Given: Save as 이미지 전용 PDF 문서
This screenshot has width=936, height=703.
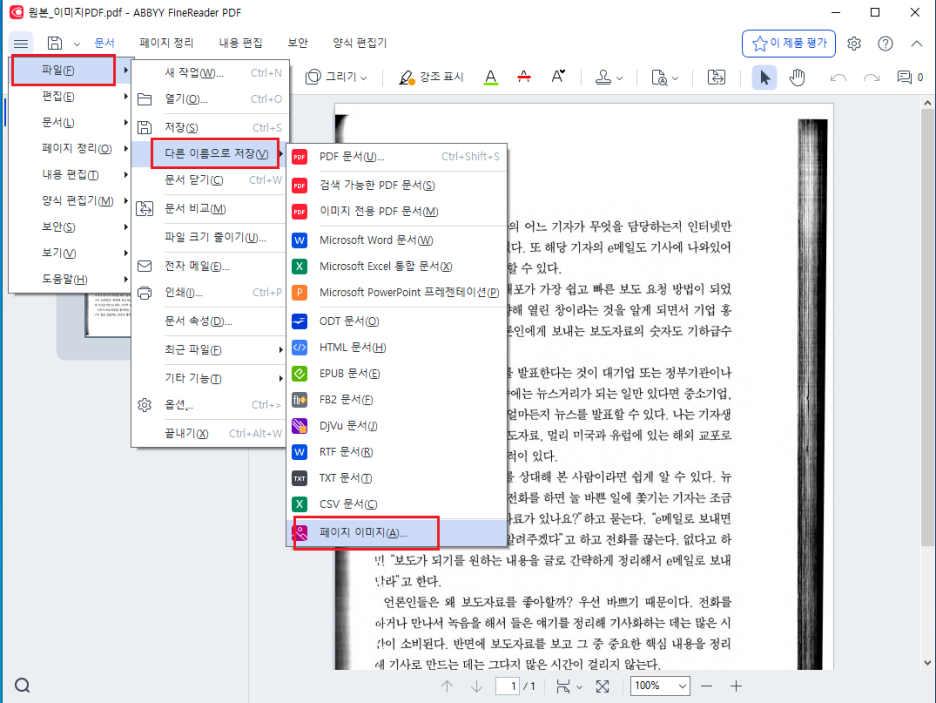Looking at the screenshot, I should pyautogui.click(x=398, y=211).
